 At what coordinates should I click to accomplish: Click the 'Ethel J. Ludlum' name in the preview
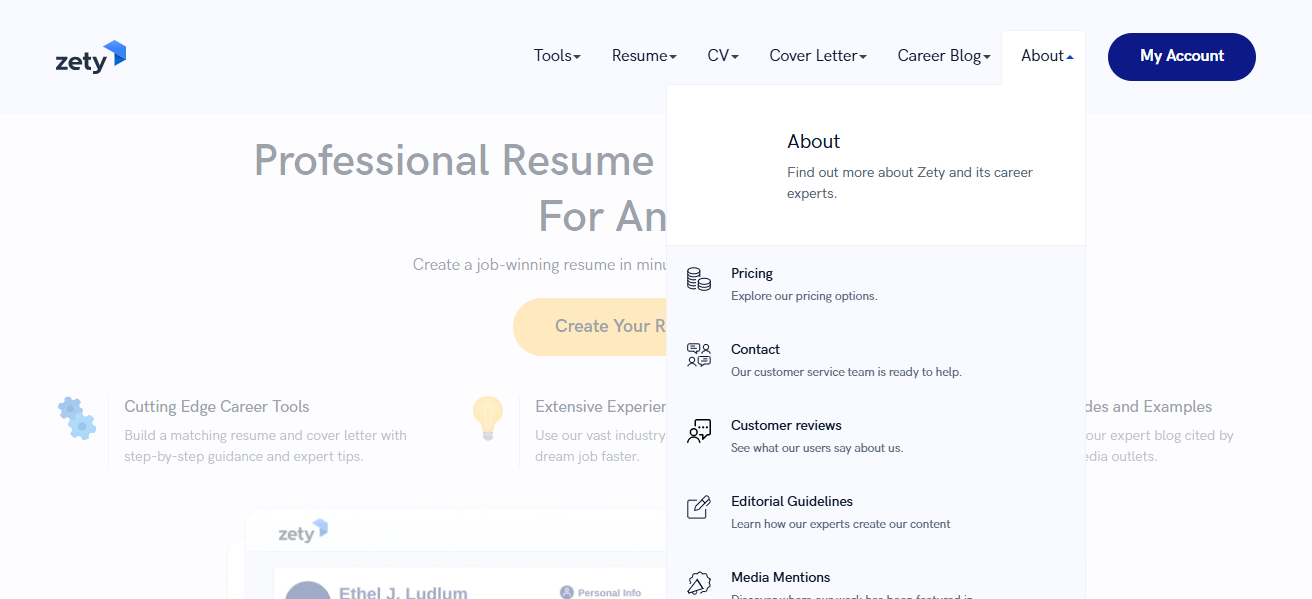tap(403, 592)
